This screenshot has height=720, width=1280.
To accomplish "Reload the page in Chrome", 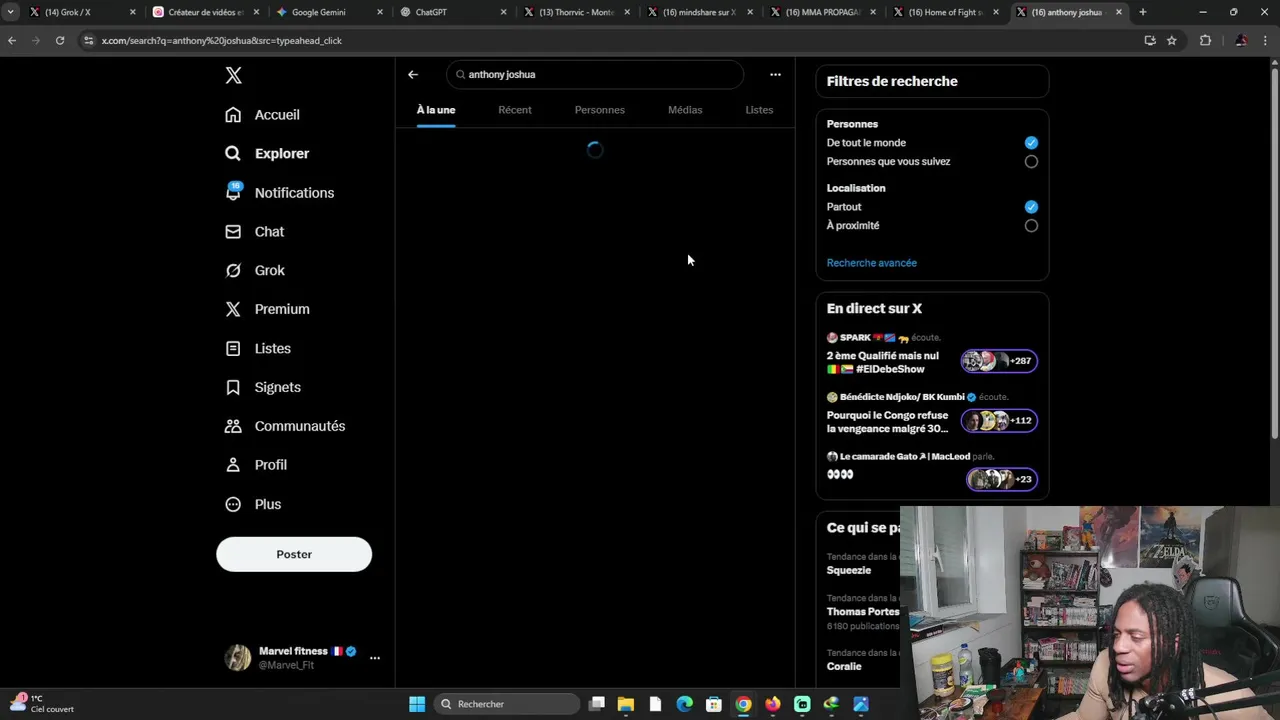I will 60,40.
